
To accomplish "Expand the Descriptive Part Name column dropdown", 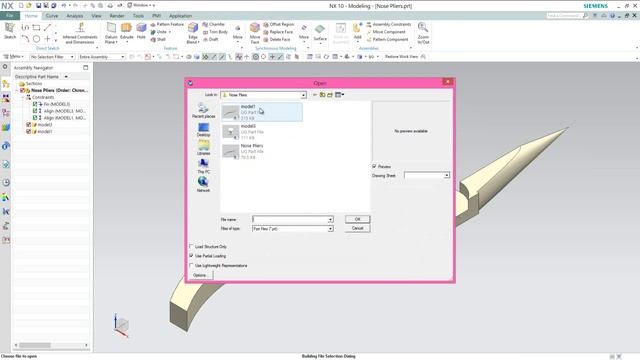I will 66,77.
